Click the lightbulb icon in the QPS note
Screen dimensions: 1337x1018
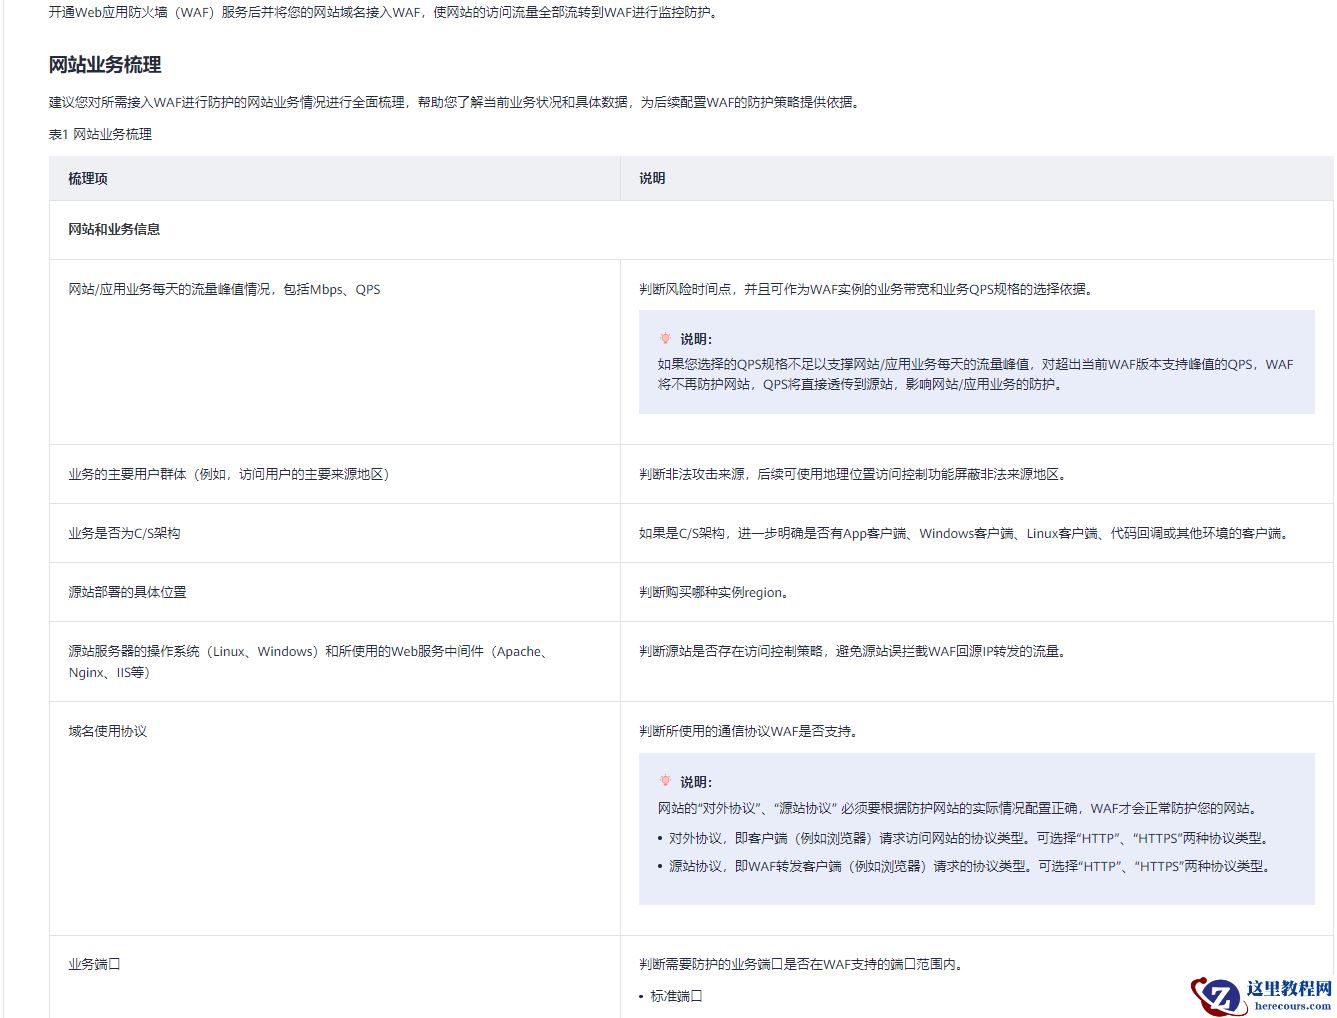click(x=665, y=338)
